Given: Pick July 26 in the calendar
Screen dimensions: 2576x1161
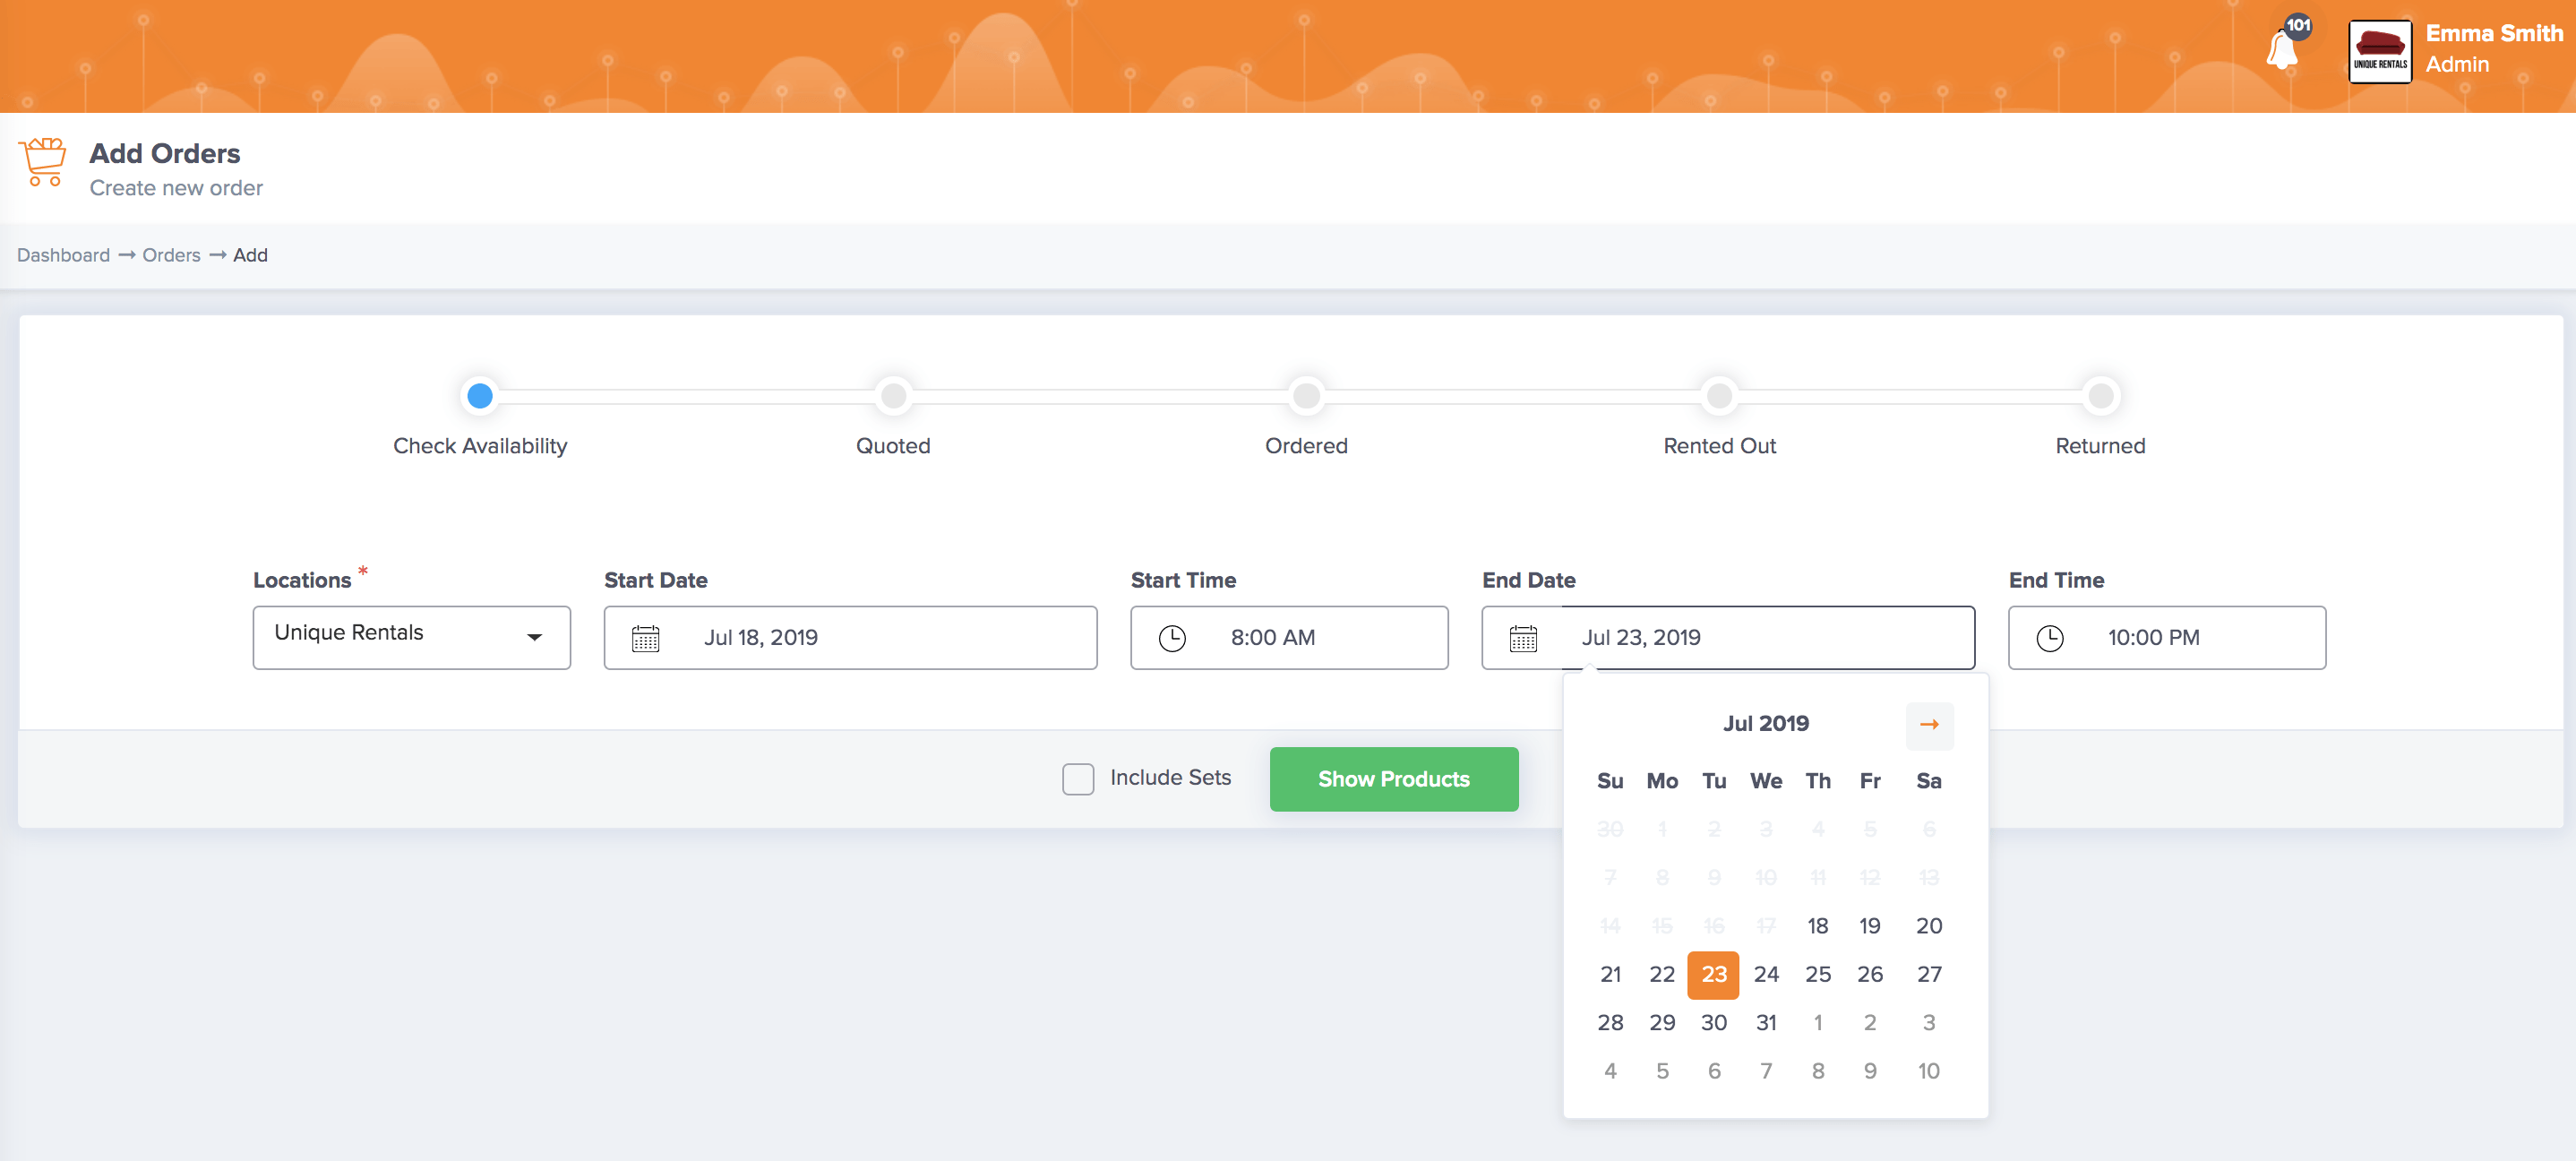Looking at the screenshot, I should [1870, 974].
